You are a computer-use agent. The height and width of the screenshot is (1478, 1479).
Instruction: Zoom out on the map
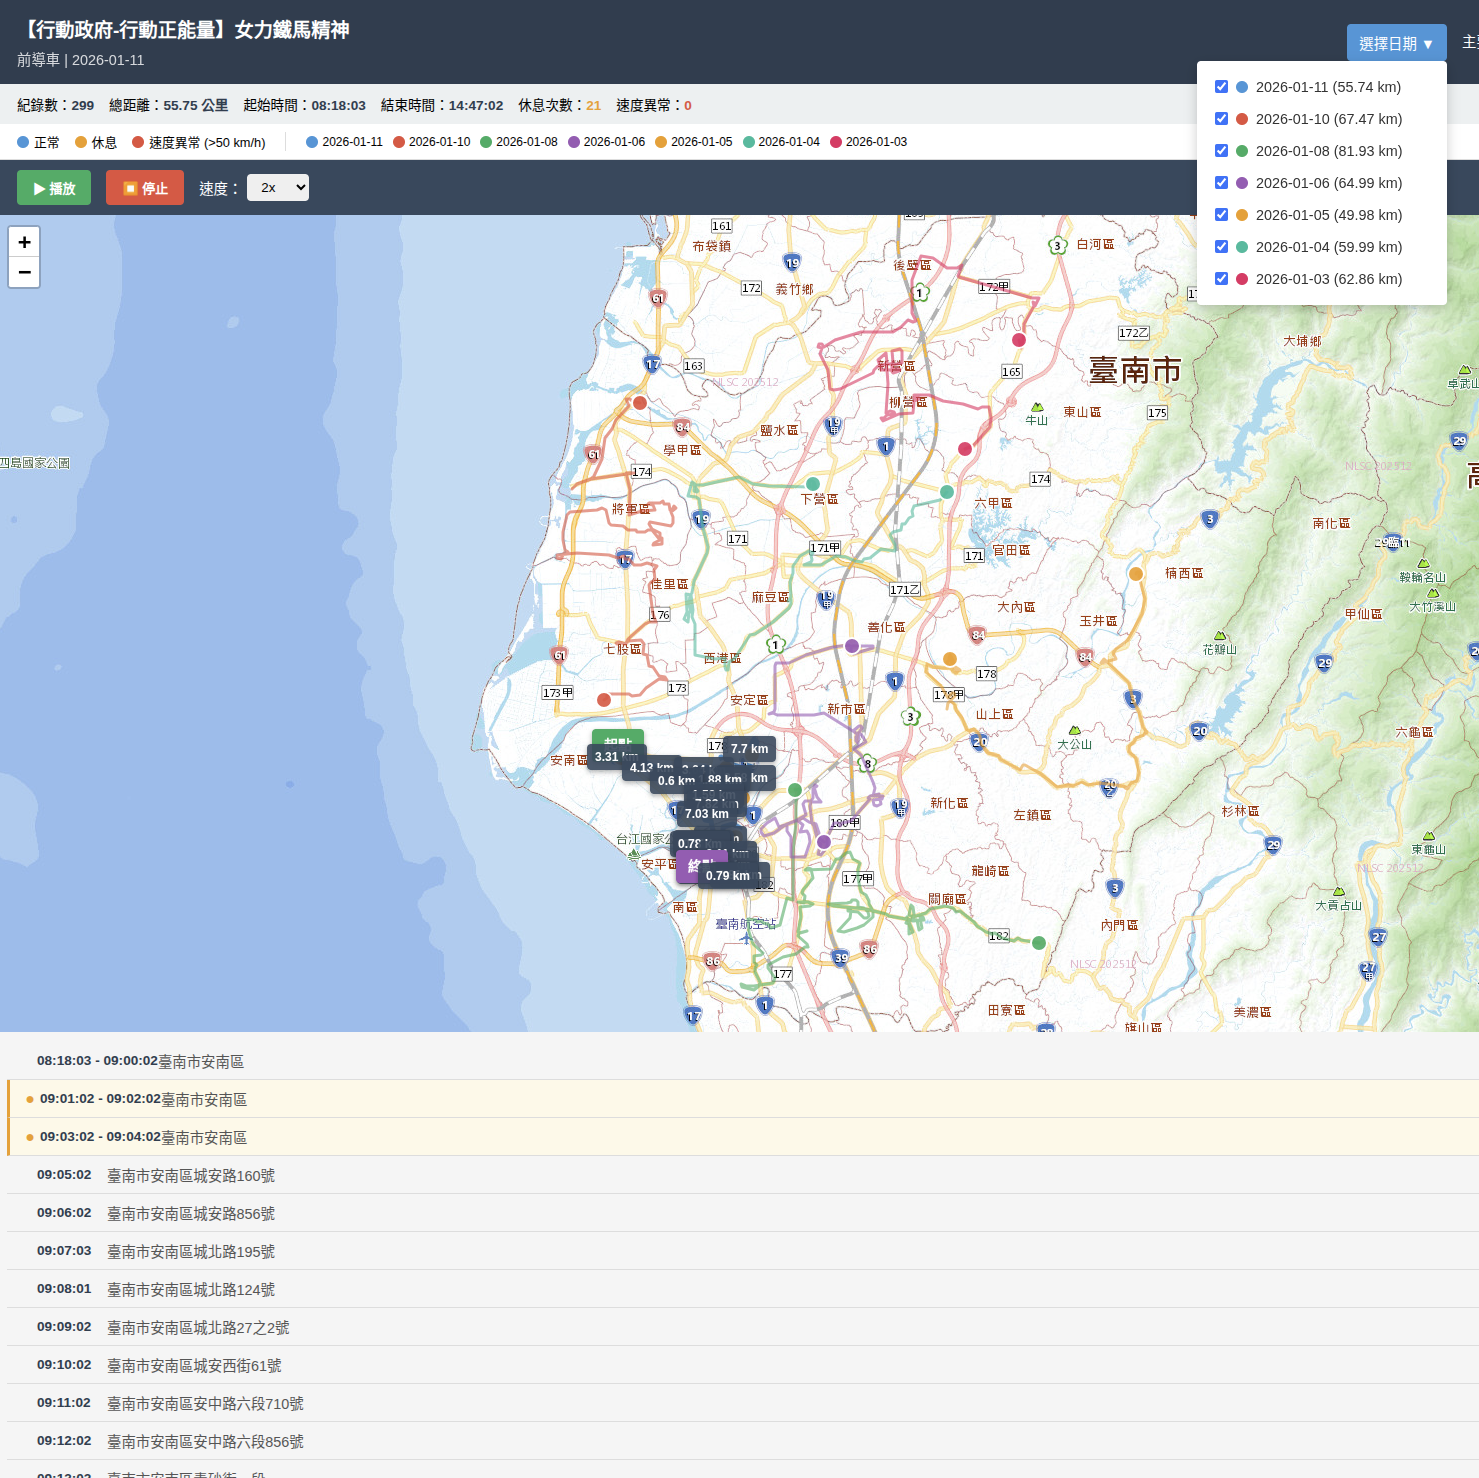pos(24,273)
